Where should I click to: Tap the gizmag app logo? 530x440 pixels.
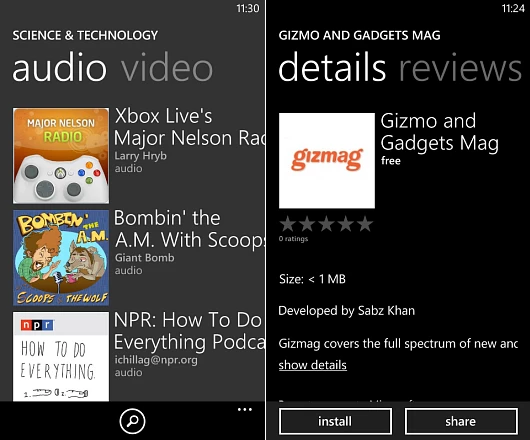[x=327, y=161]
